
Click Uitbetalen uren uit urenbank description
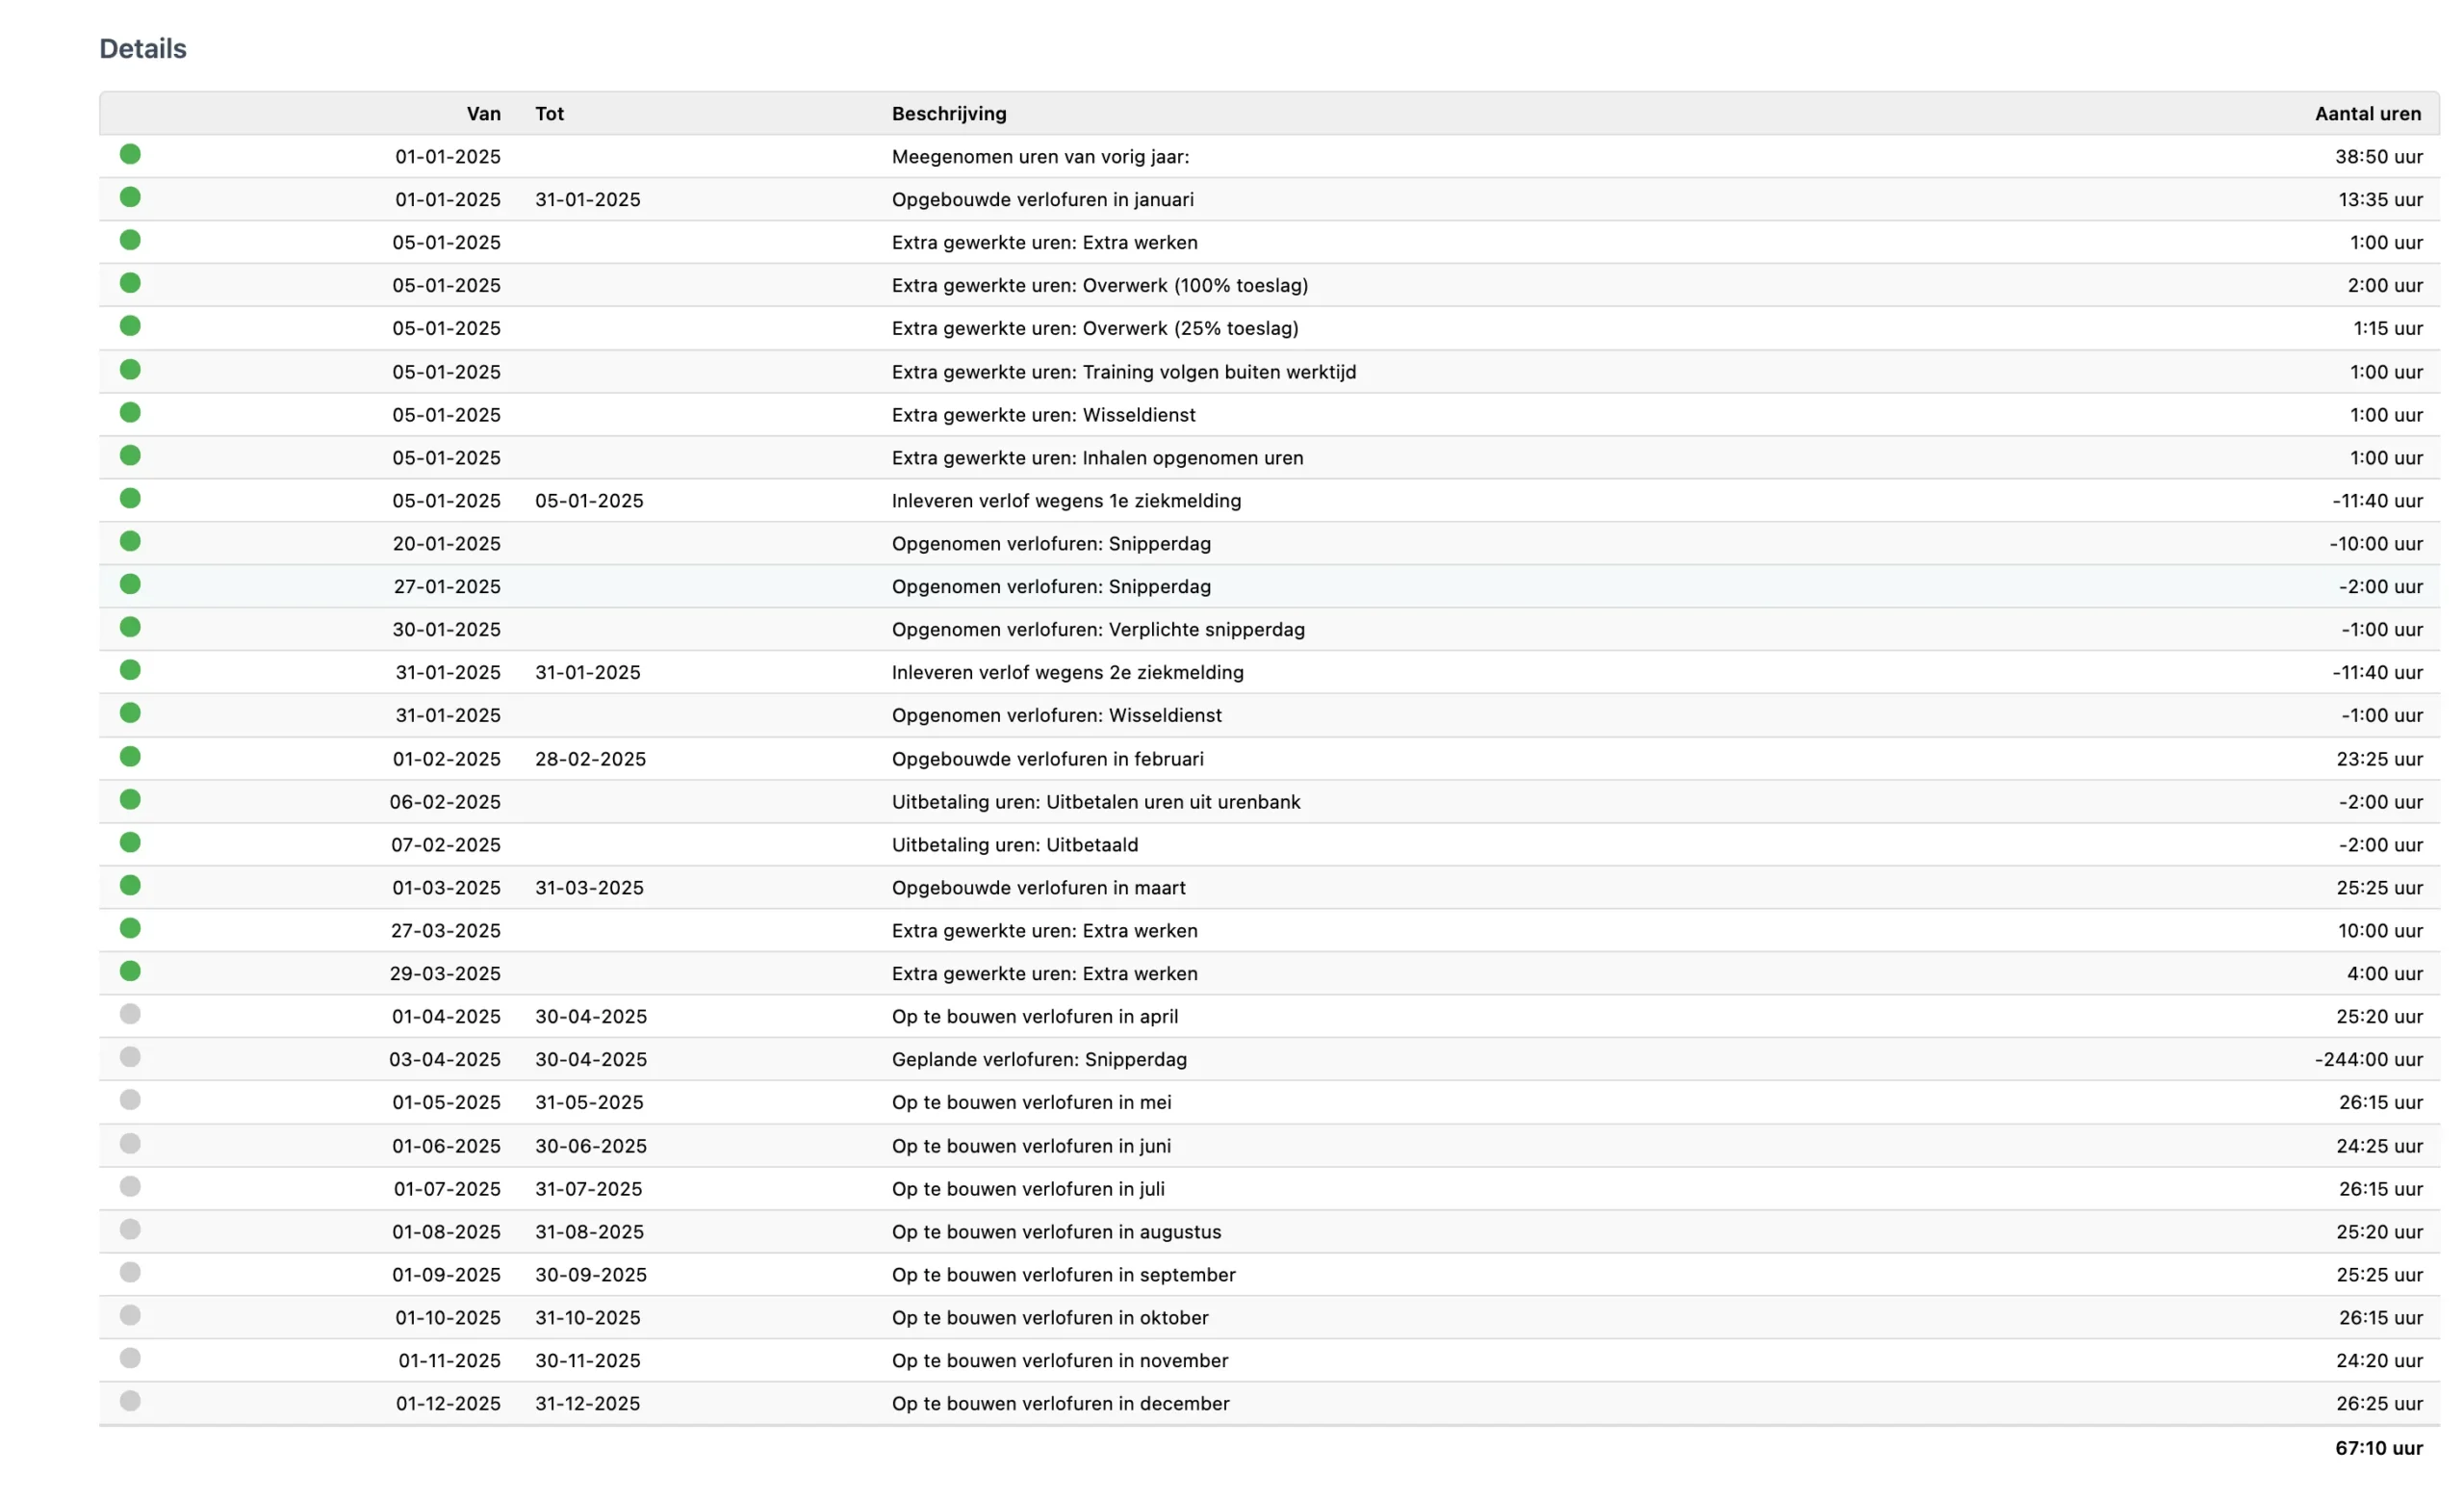1095,802
